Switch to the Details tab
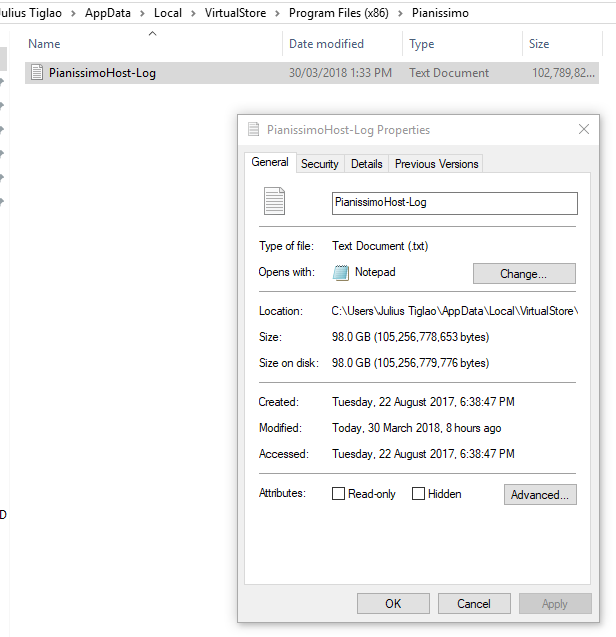 367,164
